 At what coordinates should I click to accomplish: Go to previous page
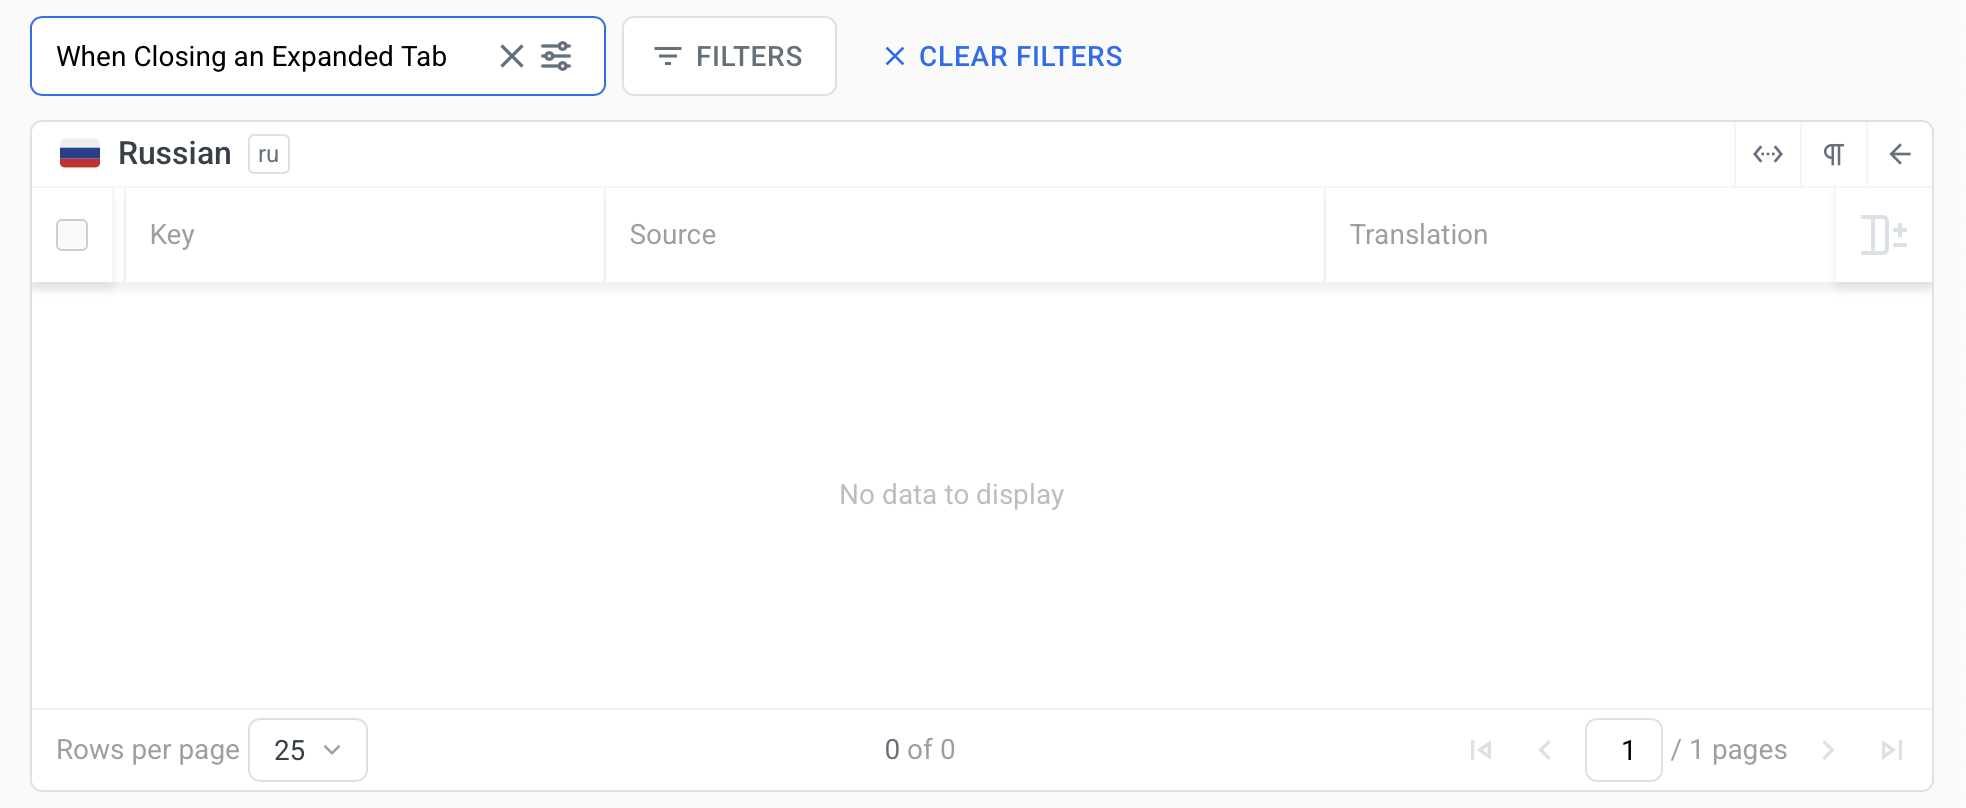(1545, 750)
